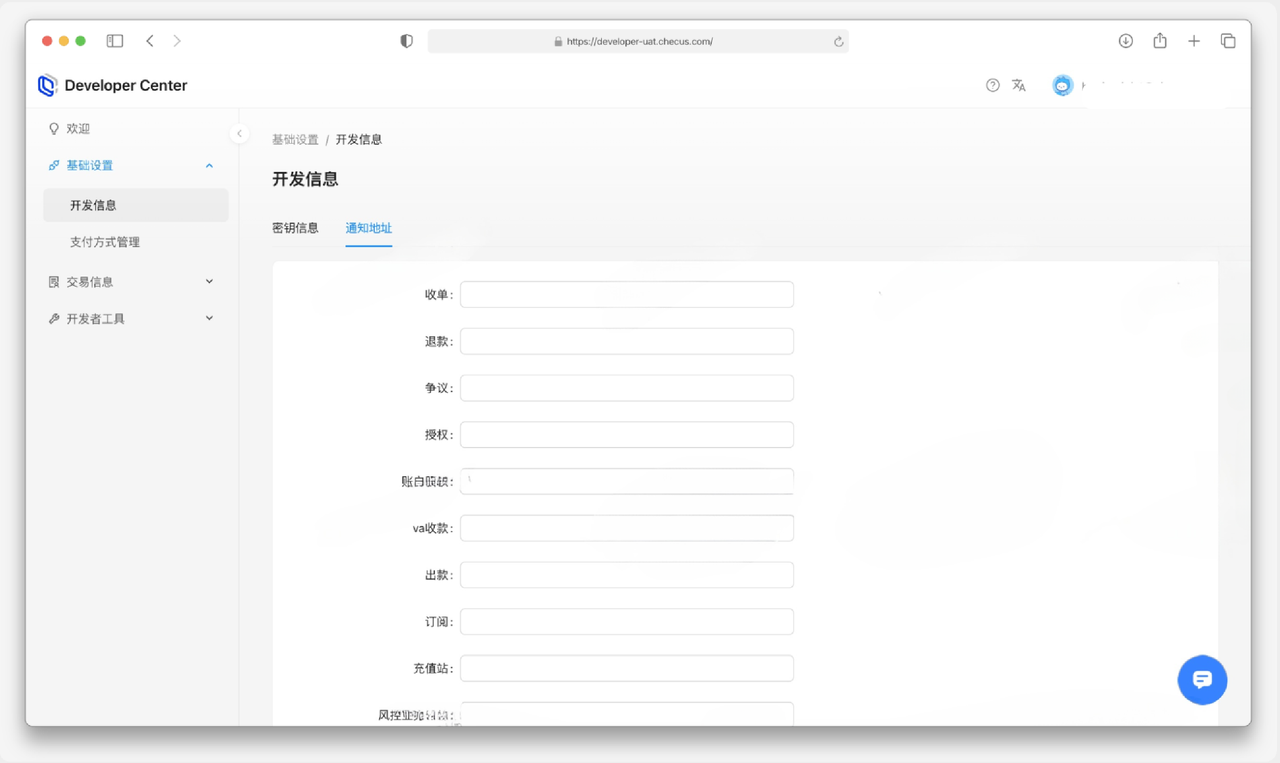Toggle the Safari sidebar panel icon

[x=115, y=41]
